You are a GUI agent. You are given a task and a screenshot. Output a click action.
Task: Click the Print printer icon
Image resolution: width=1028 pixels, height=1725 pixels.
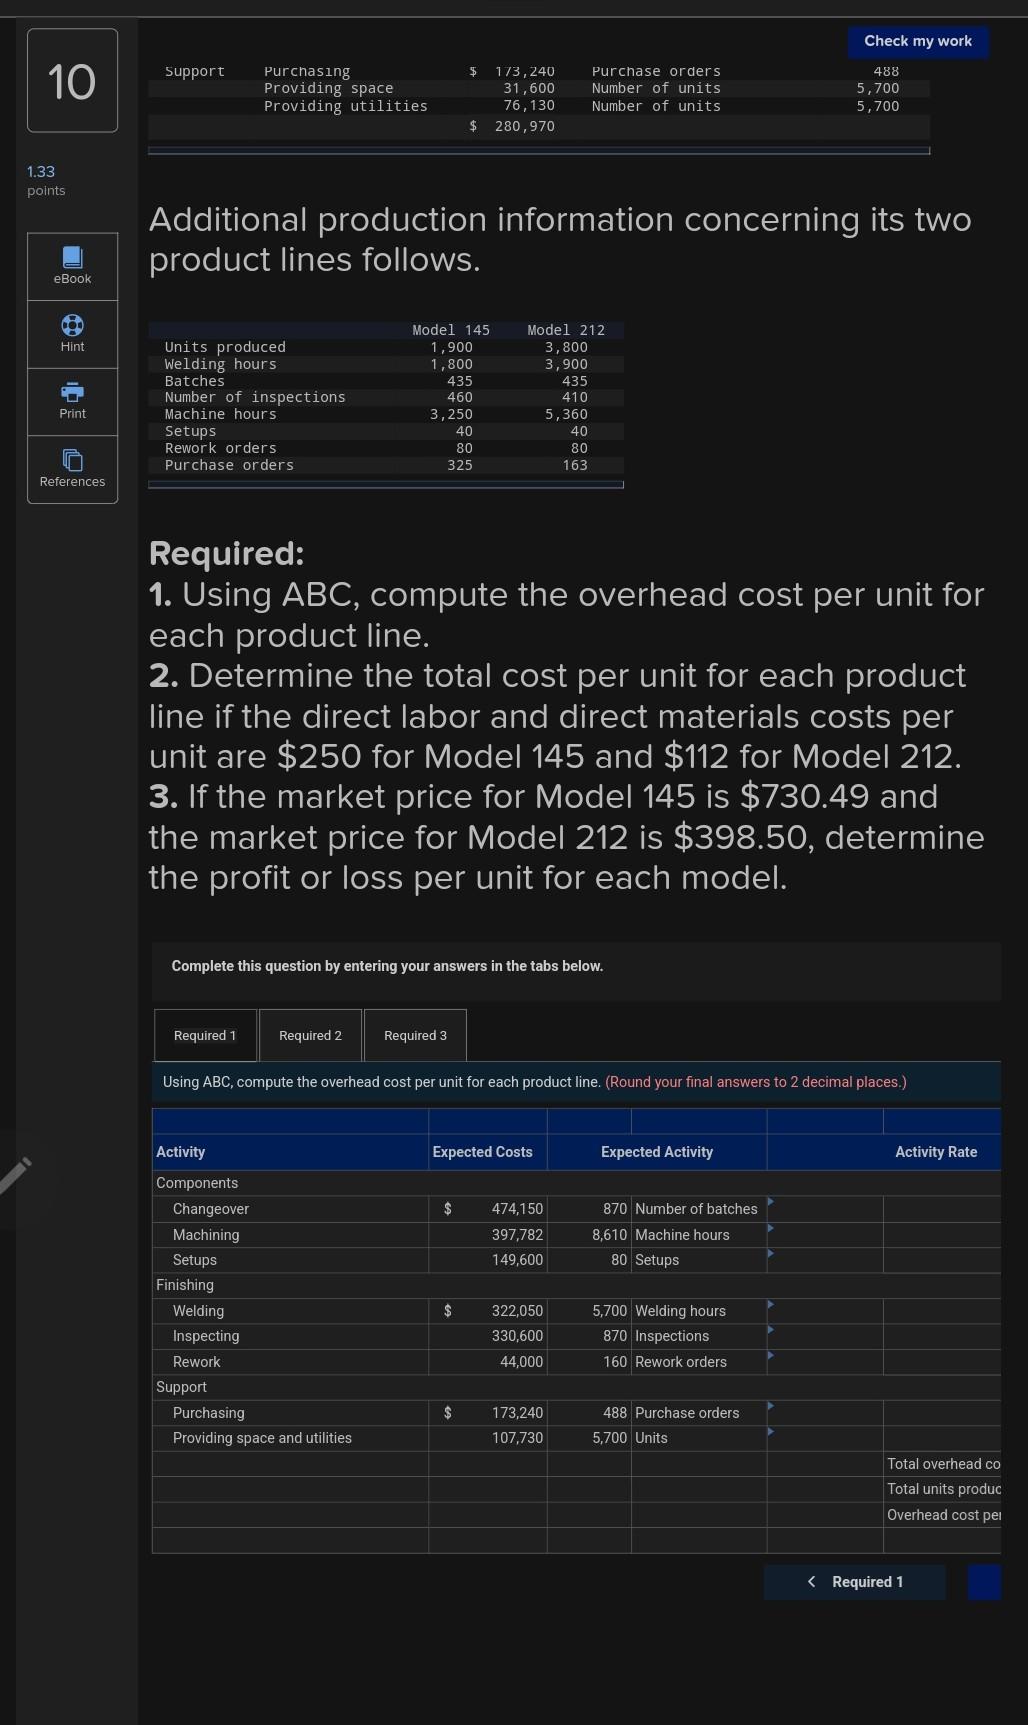[72, 392]
